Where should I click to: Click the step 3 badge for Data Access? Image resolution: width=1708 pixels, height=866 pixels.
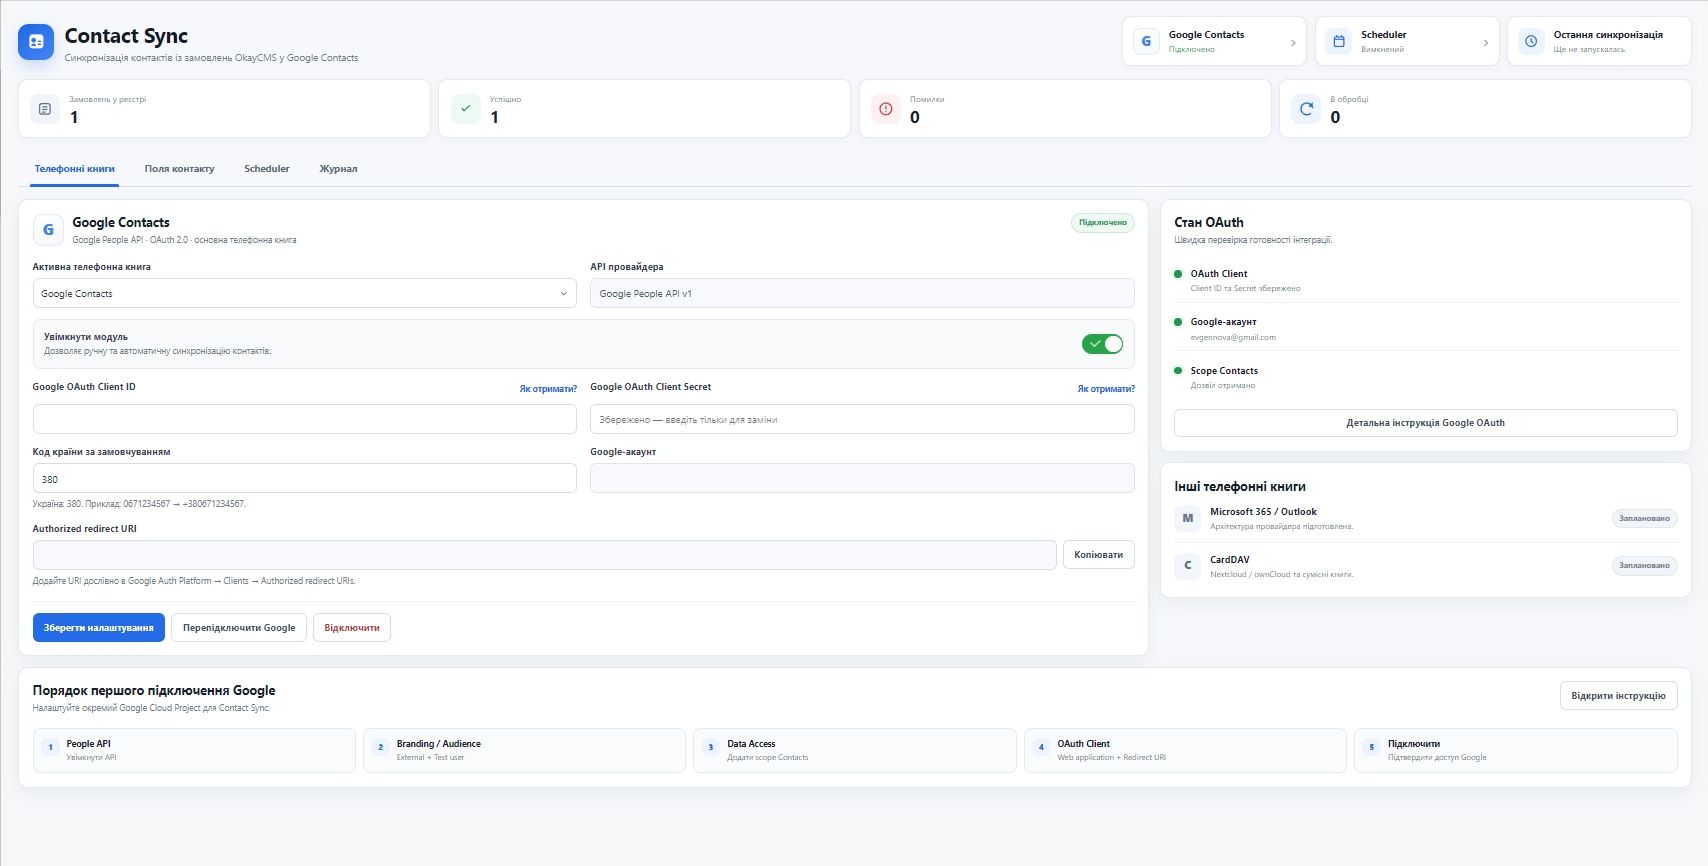click(711, 747)
